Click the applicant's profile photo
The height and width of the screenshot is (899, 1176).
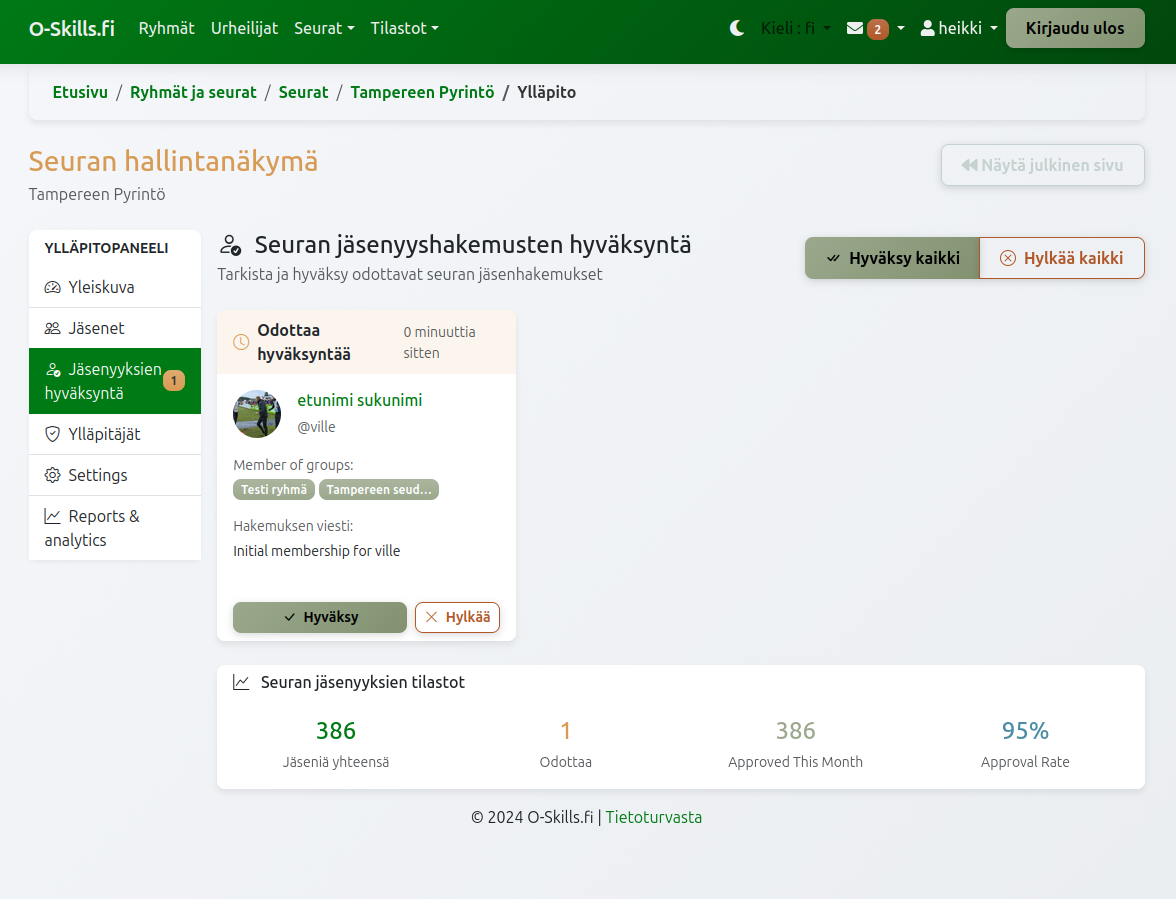point(257,413)
